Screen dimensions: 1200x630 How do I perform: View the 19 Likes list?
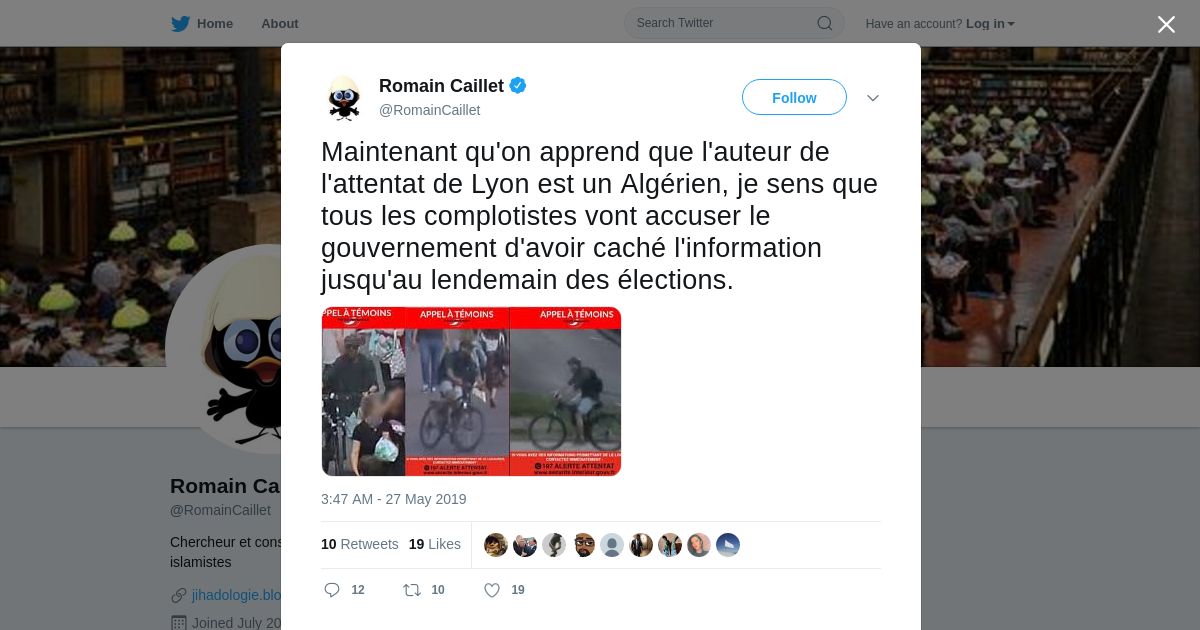(x=435, y=544)
